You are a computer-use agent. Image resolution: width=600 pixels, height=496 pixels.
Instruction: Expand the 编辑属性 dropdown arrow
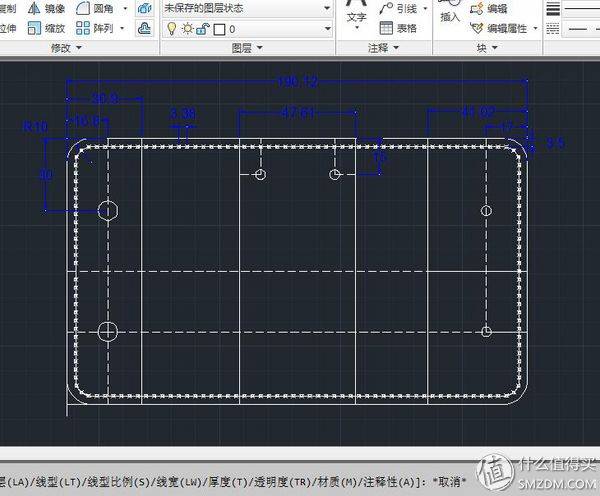point(535,28)
